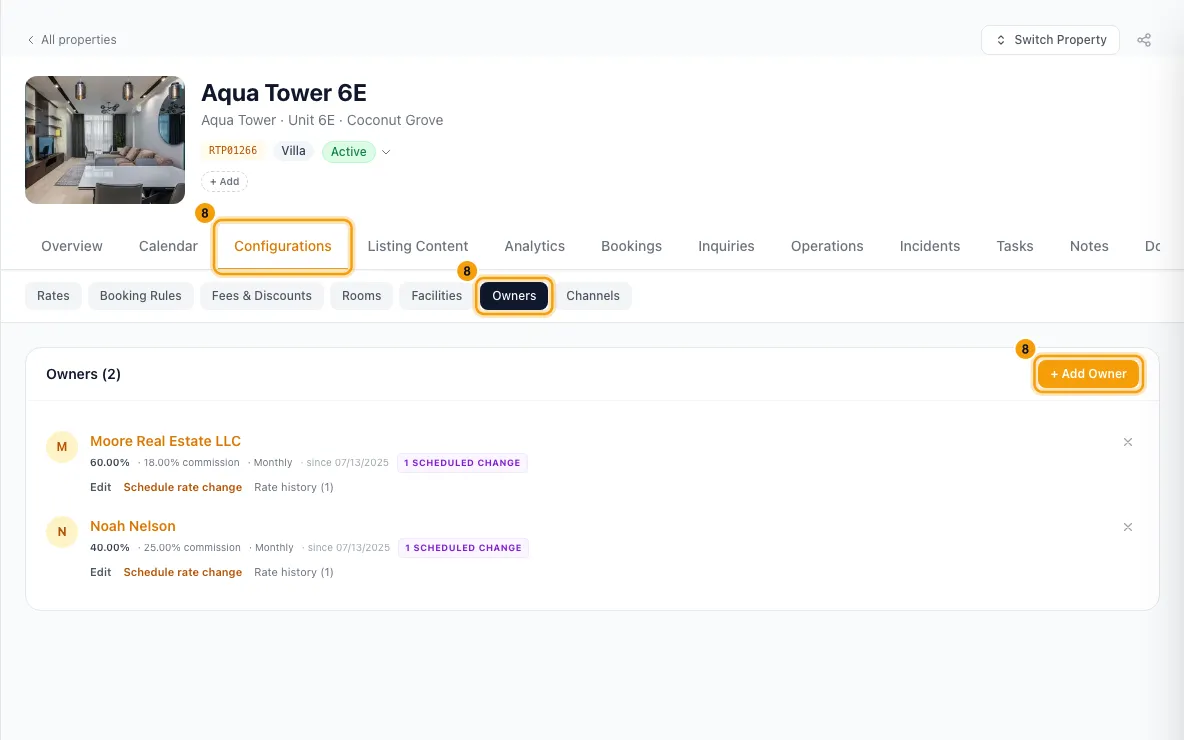Click the Active status badge
This screenshot has height=740, width=1184.
348,152
